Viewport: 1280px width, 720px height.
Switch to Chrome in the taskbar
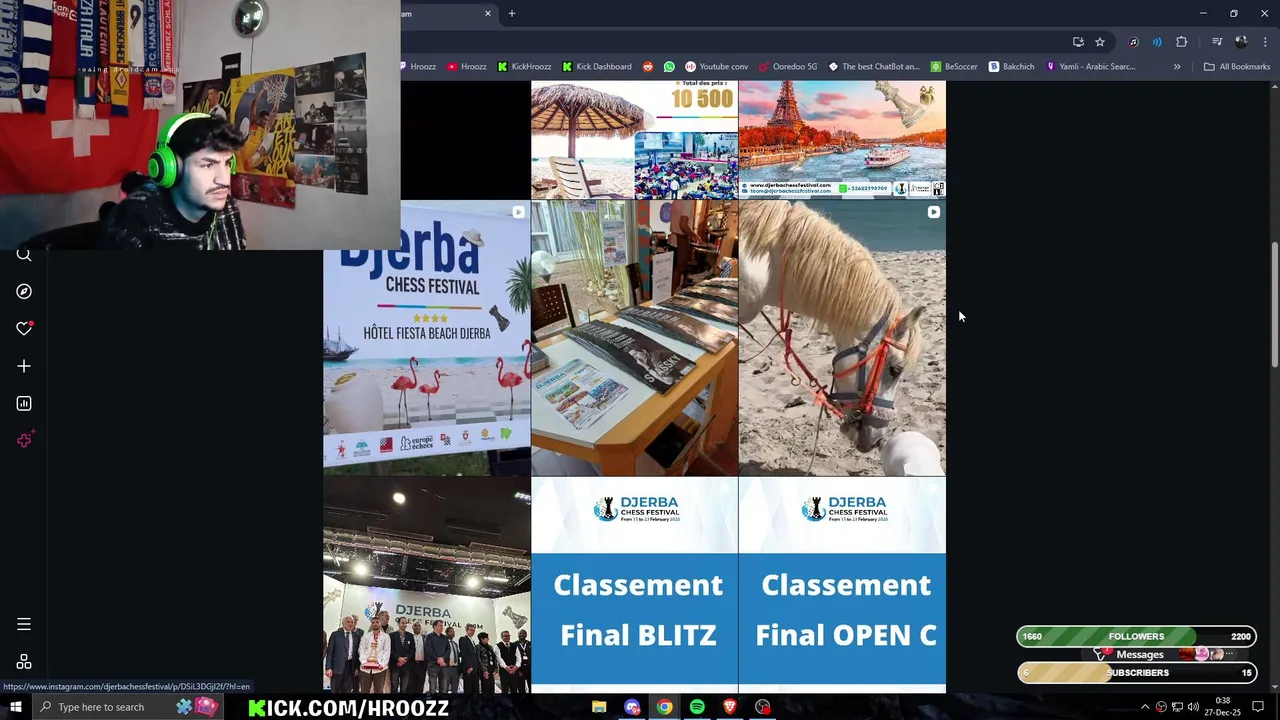pyautogui.click(x=664, y=707)
